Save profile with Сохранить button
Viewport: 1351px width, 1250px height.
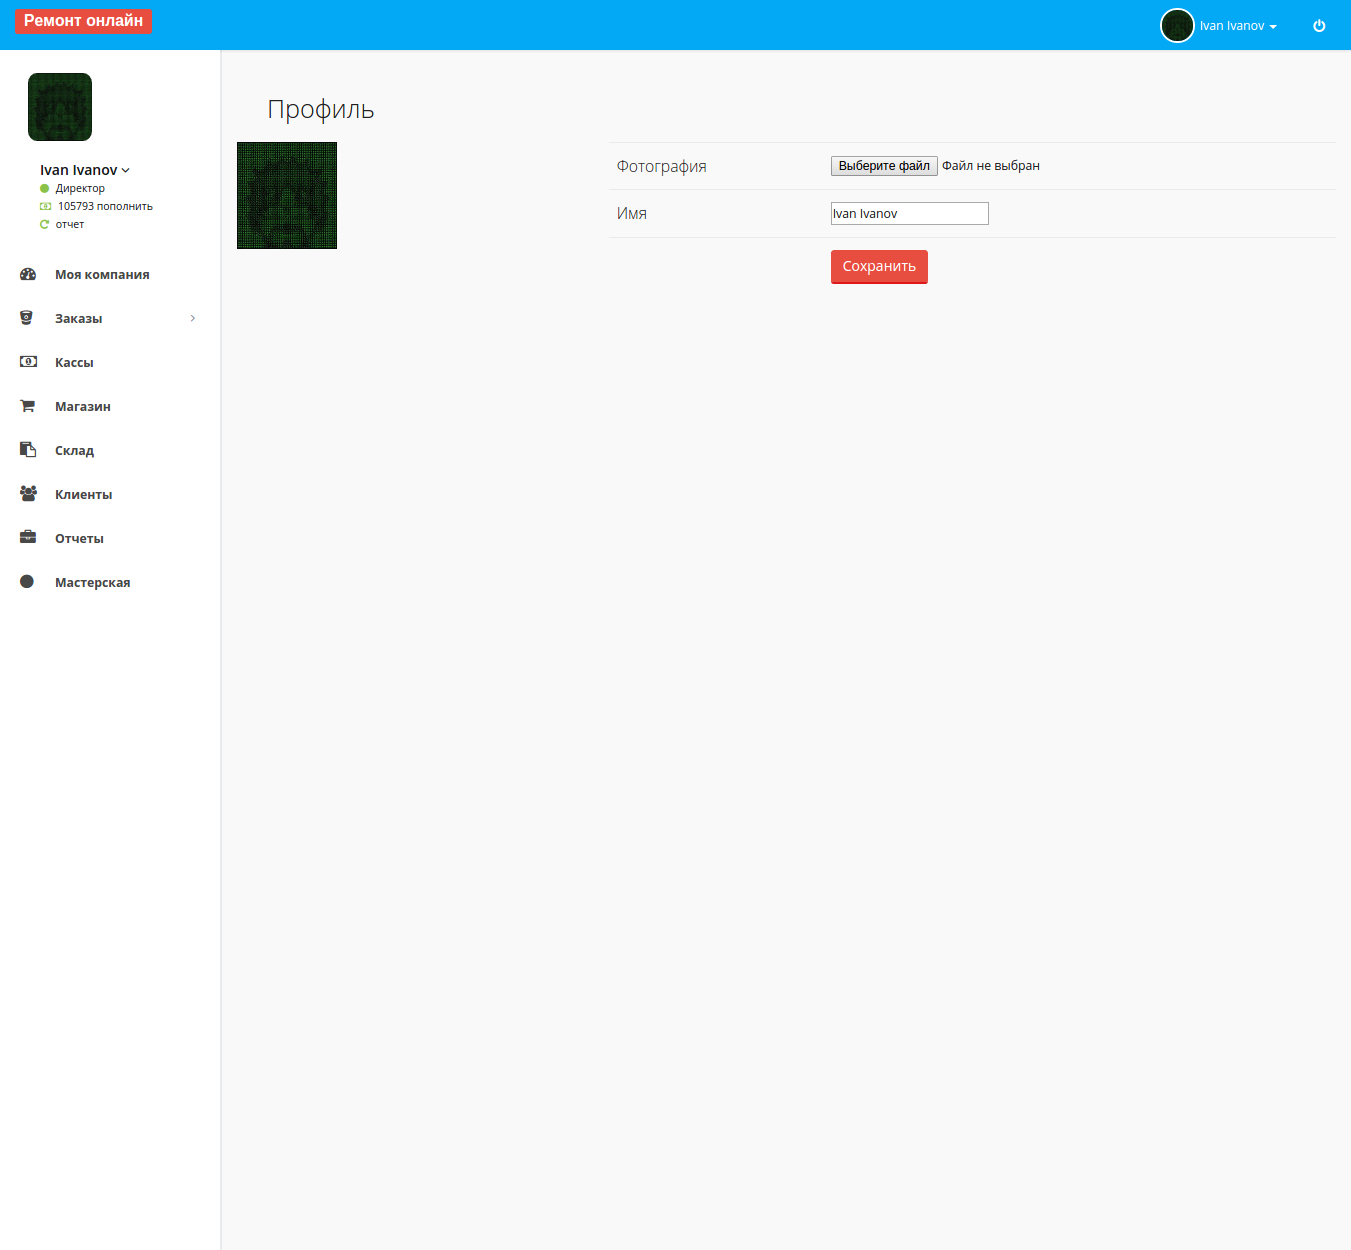879,267
